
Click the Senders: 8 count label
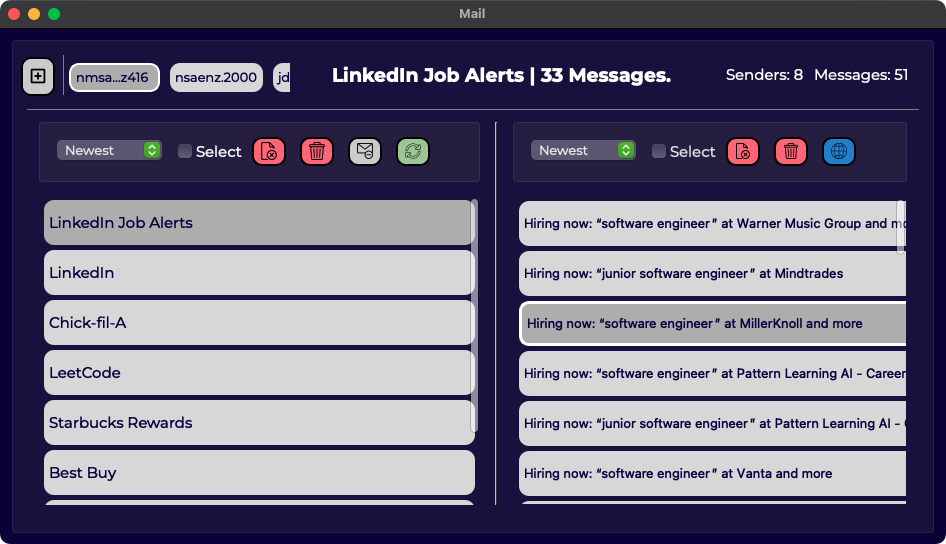click(764, 75)
